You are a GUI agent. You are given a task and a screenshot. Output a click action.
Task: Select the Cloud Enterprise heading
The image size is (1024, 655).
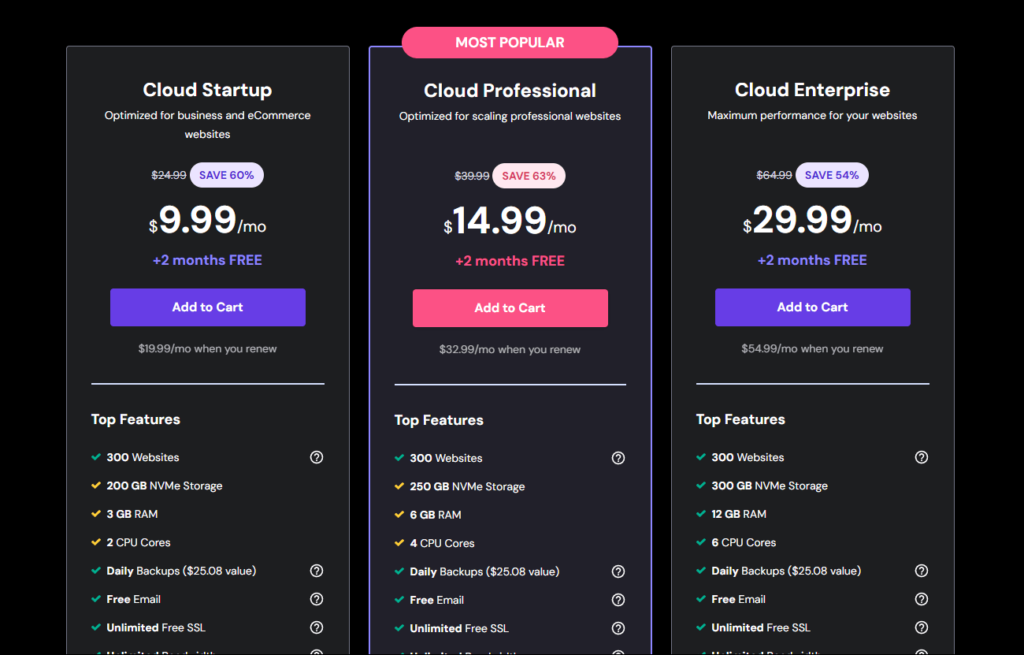[x=812, y=89]
